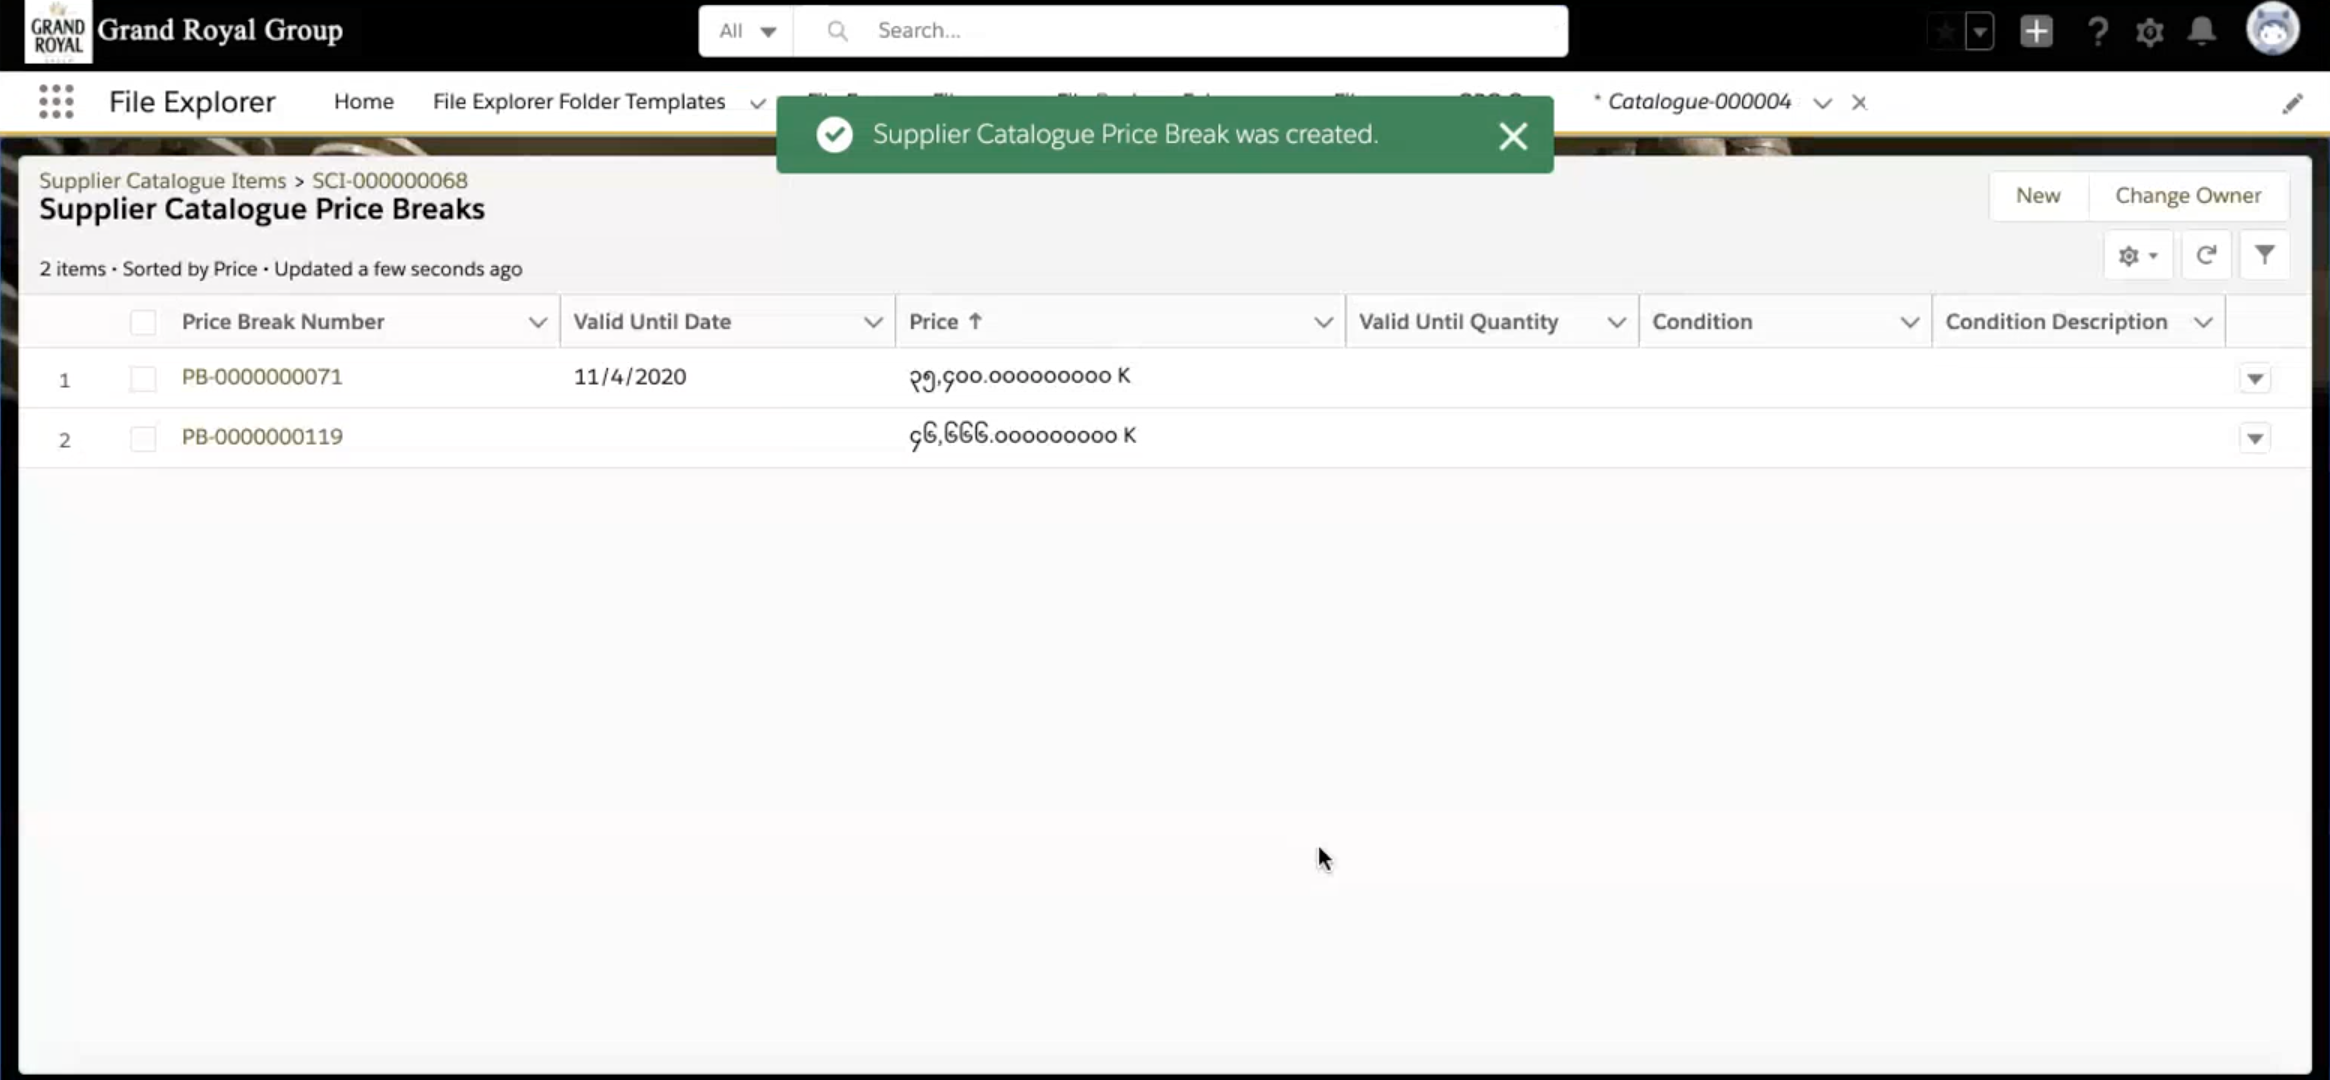Click the global actions plus icon
Viewport: 2330px width, 1080px height.
(2036, 31)
